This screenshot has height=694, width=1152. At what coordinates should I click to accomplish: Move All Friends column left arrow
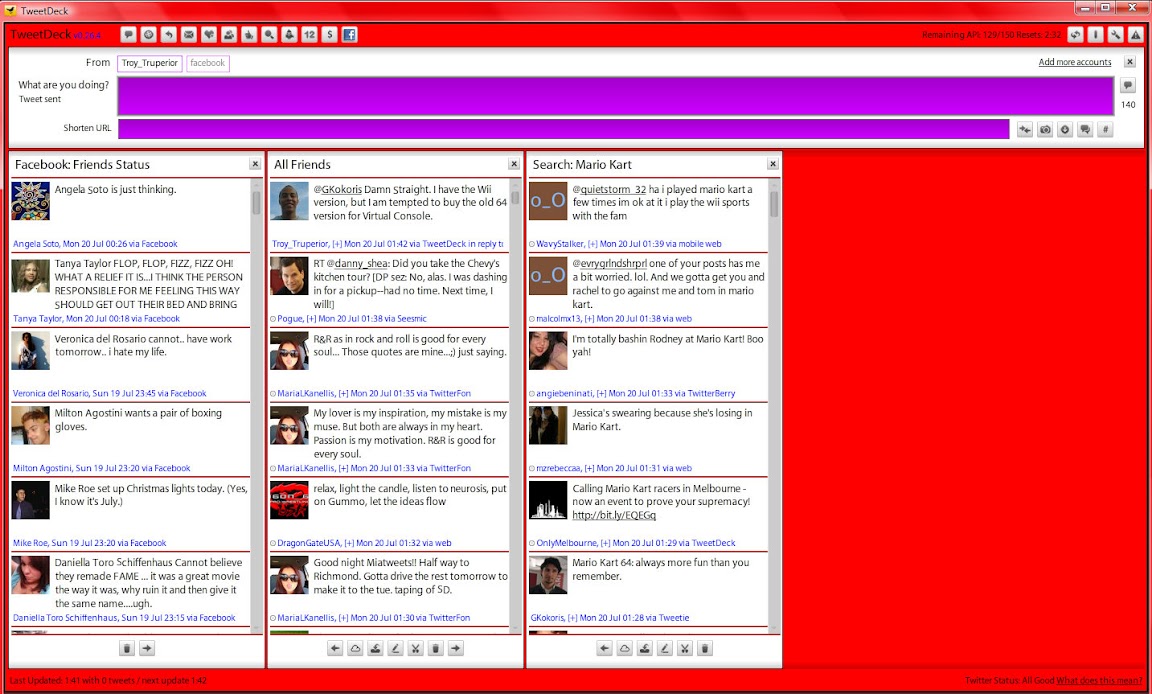335,648
